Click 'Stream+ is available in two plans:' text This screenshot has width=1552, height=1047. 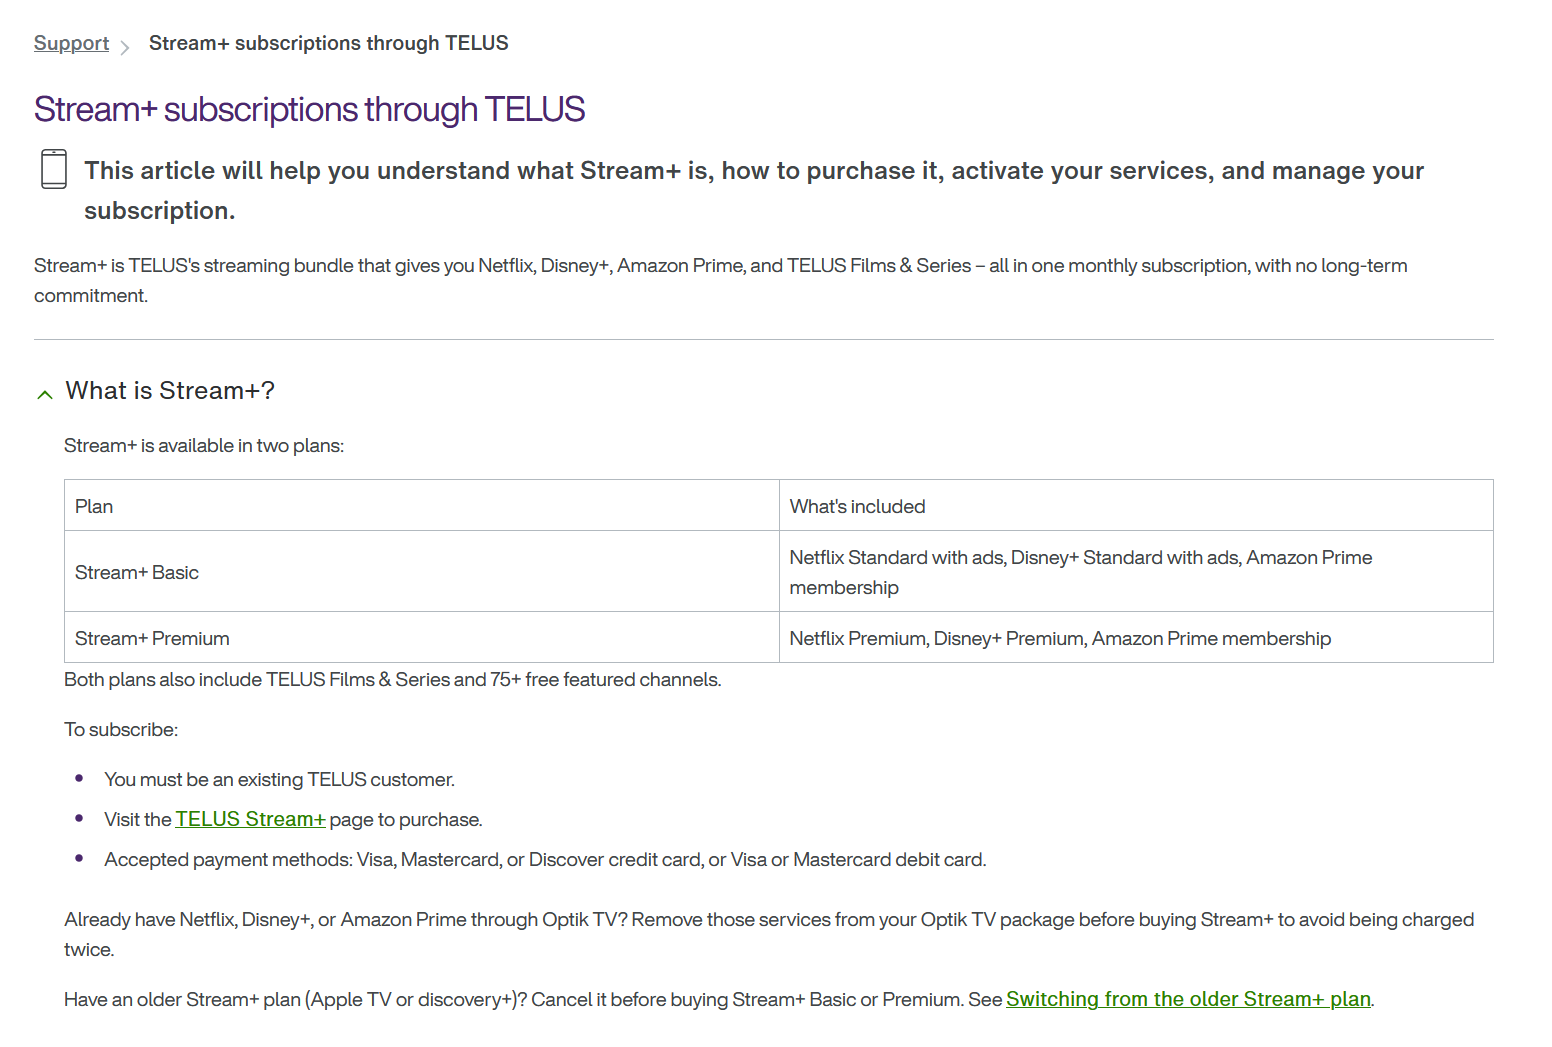tap(204, 446)
